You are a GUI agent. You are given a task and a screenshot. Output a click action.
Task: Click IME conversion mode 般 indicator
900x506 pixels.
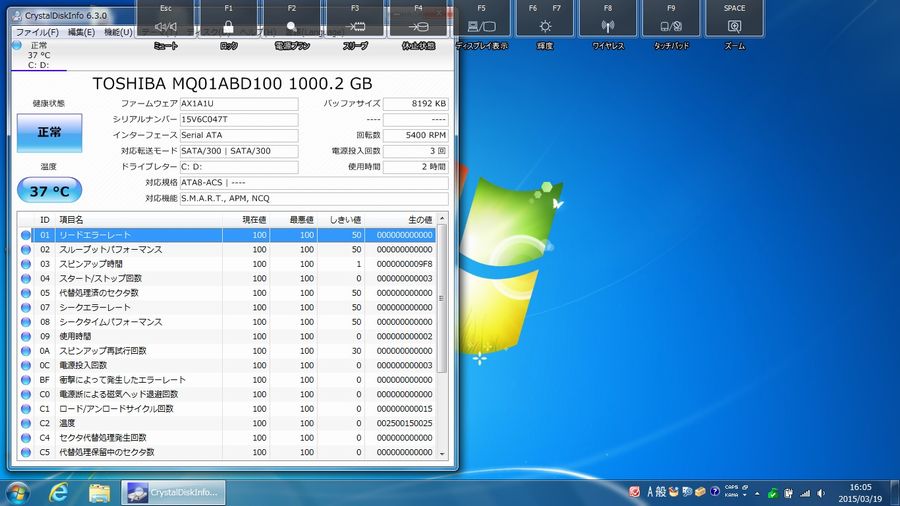point(661,492)
